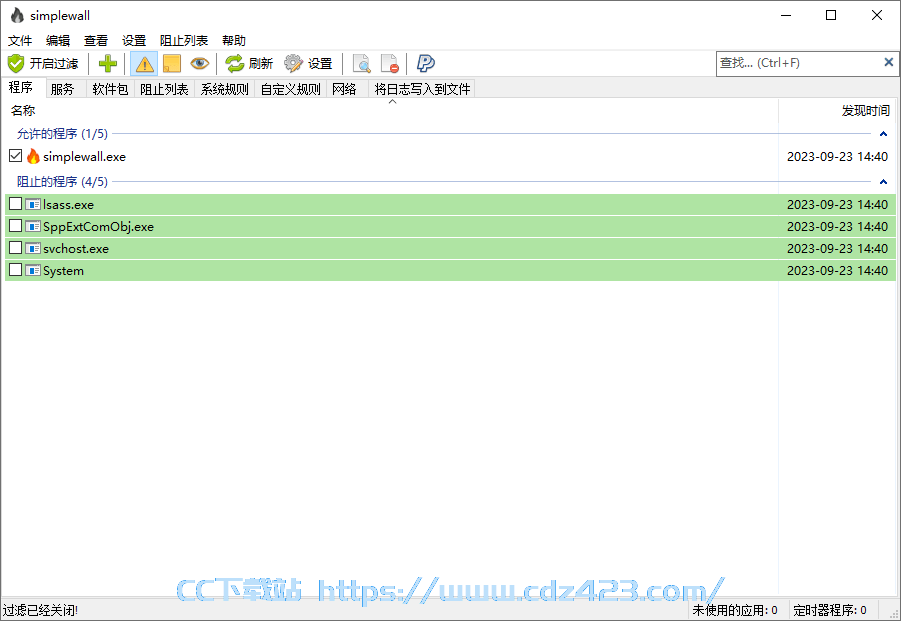Uncheck the simplewall.exe checkbox

tap(16, 156)
